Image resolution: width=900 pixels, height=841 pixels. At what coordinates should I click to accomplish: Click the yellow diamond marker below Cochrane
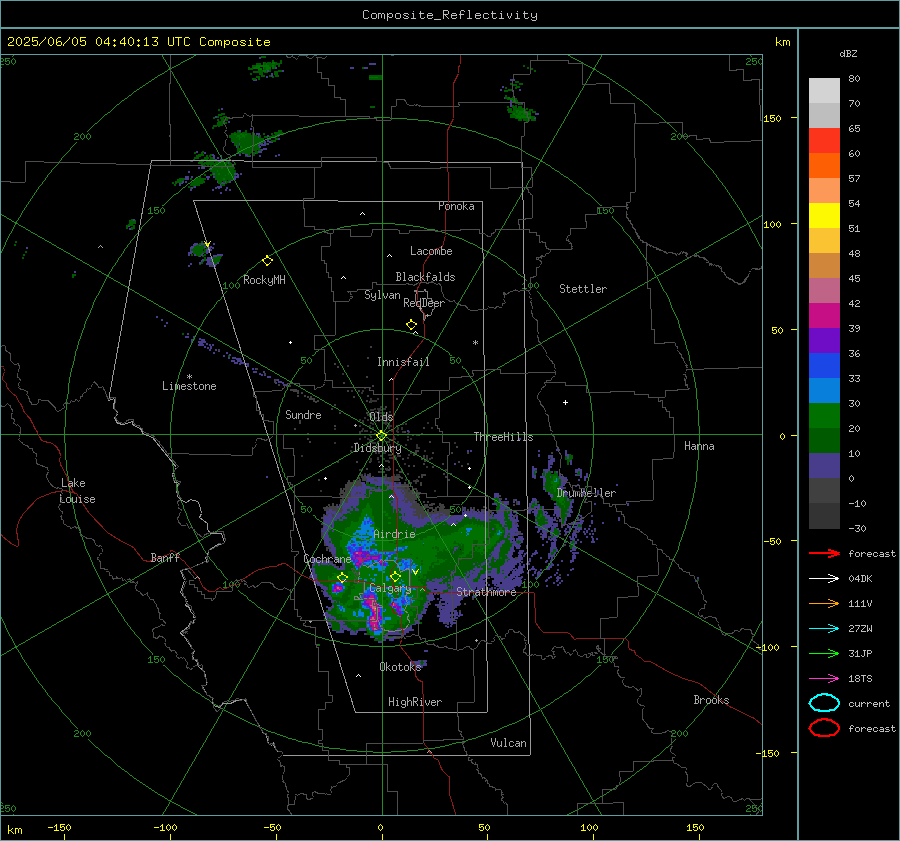[342, 577]
